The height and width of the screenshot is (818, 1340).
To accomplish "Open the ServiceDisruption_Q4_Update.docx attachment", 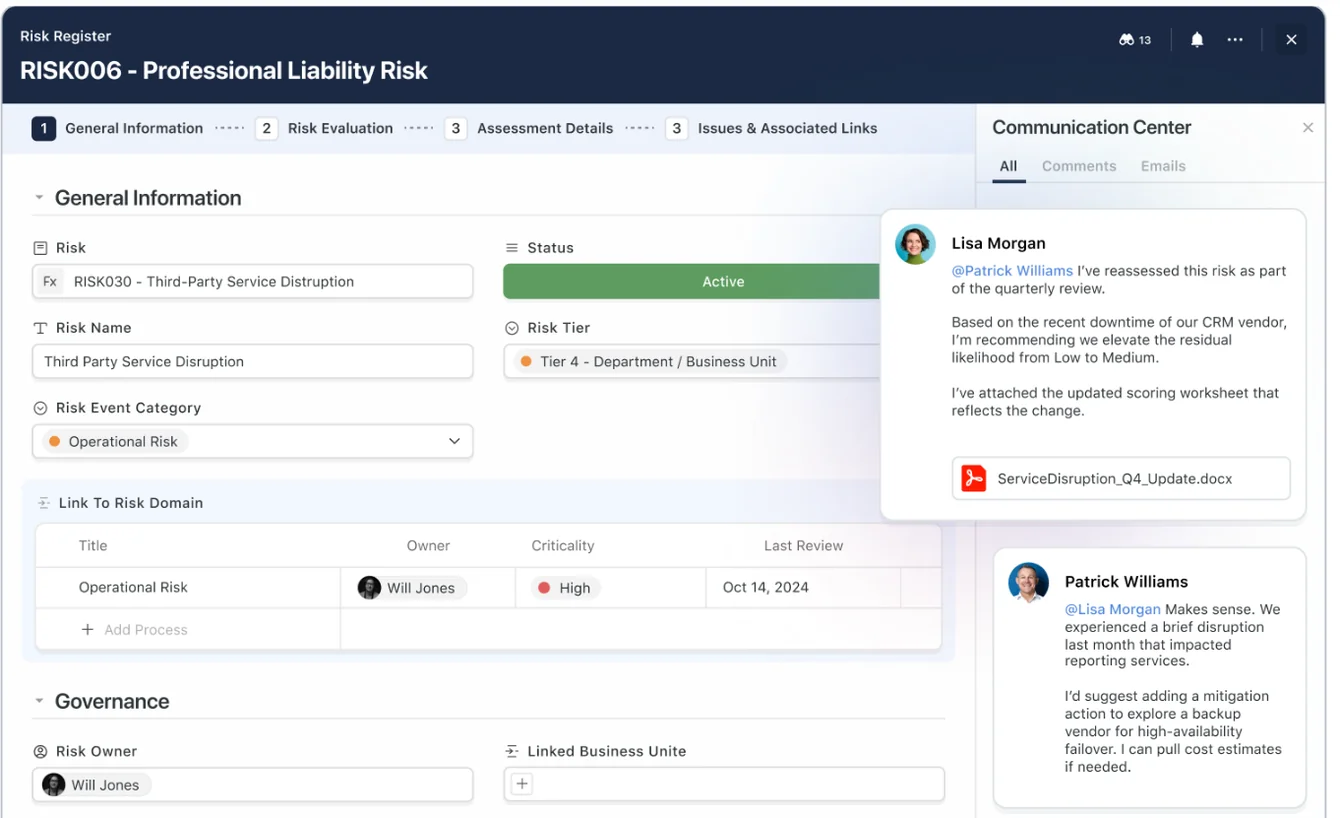I will [x=1121, y=478].
